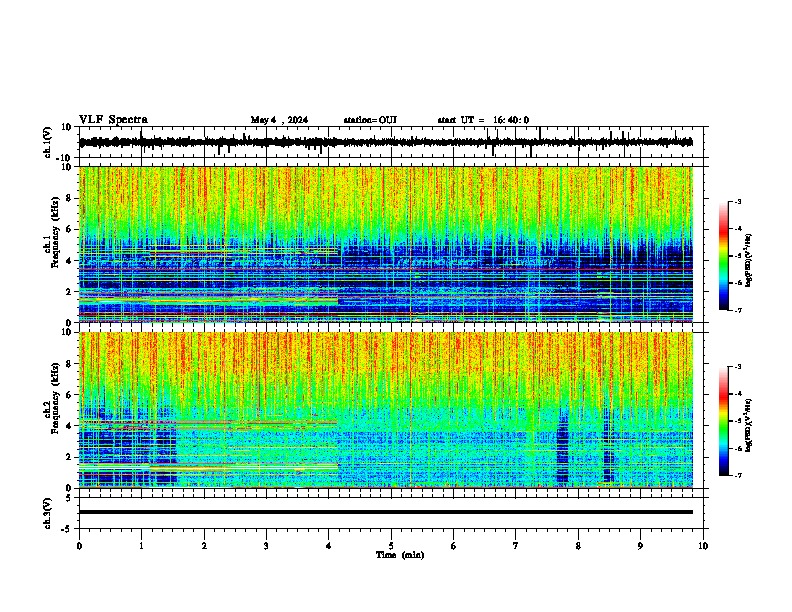Click the ch.1 color scale log(PSD) caption
792x612 pixels.
pos(749,260)
